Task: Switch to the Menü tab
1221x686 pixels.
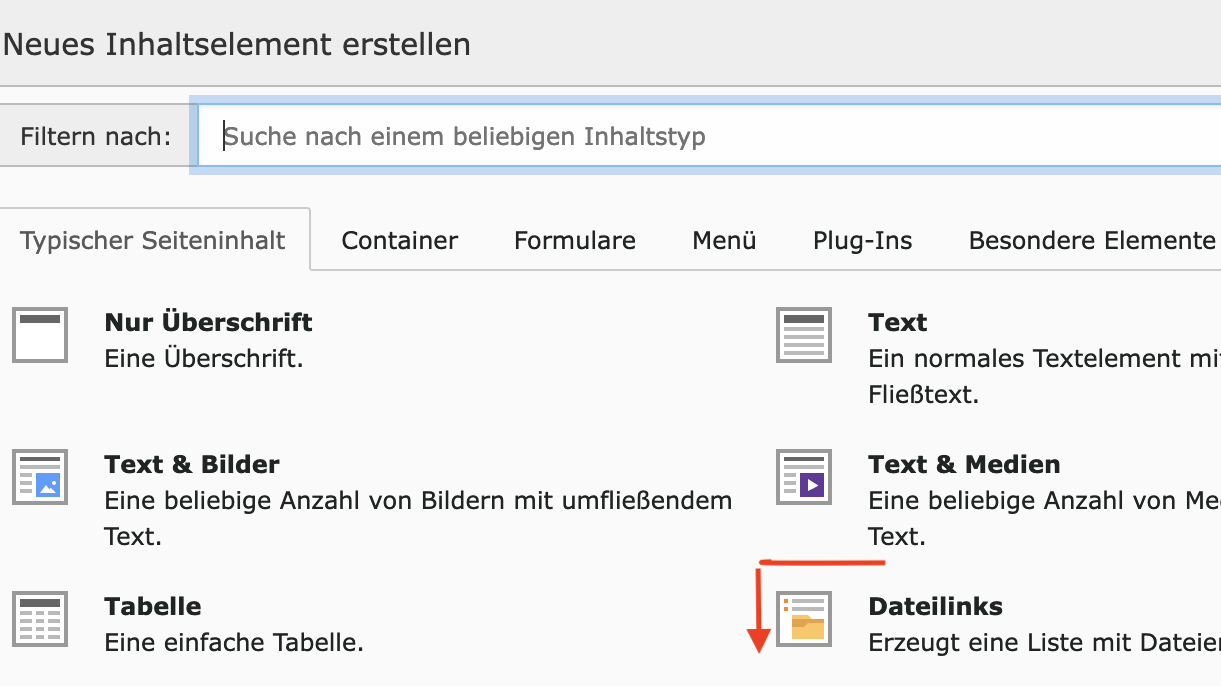Action: click(724, 240)
